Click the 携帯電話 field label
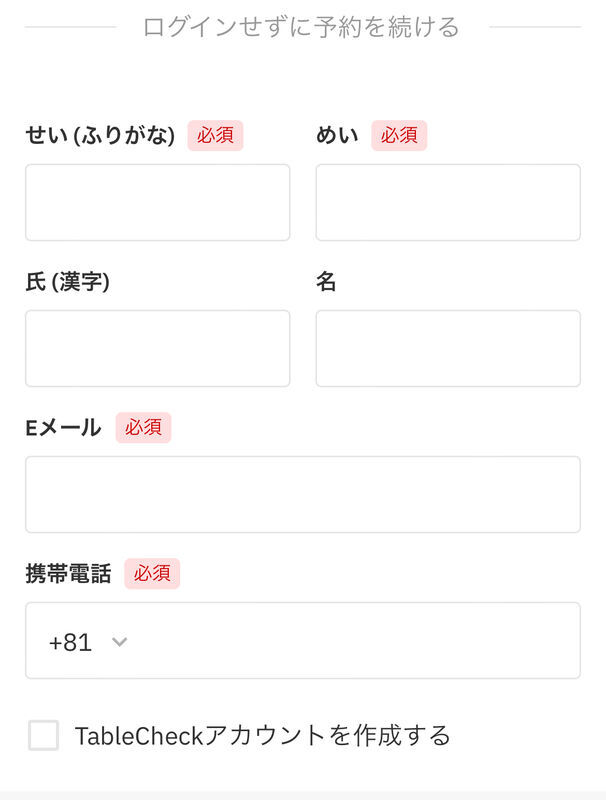Image resolution: width=606 pixels, height=800 pixels. tap(68, 573)
